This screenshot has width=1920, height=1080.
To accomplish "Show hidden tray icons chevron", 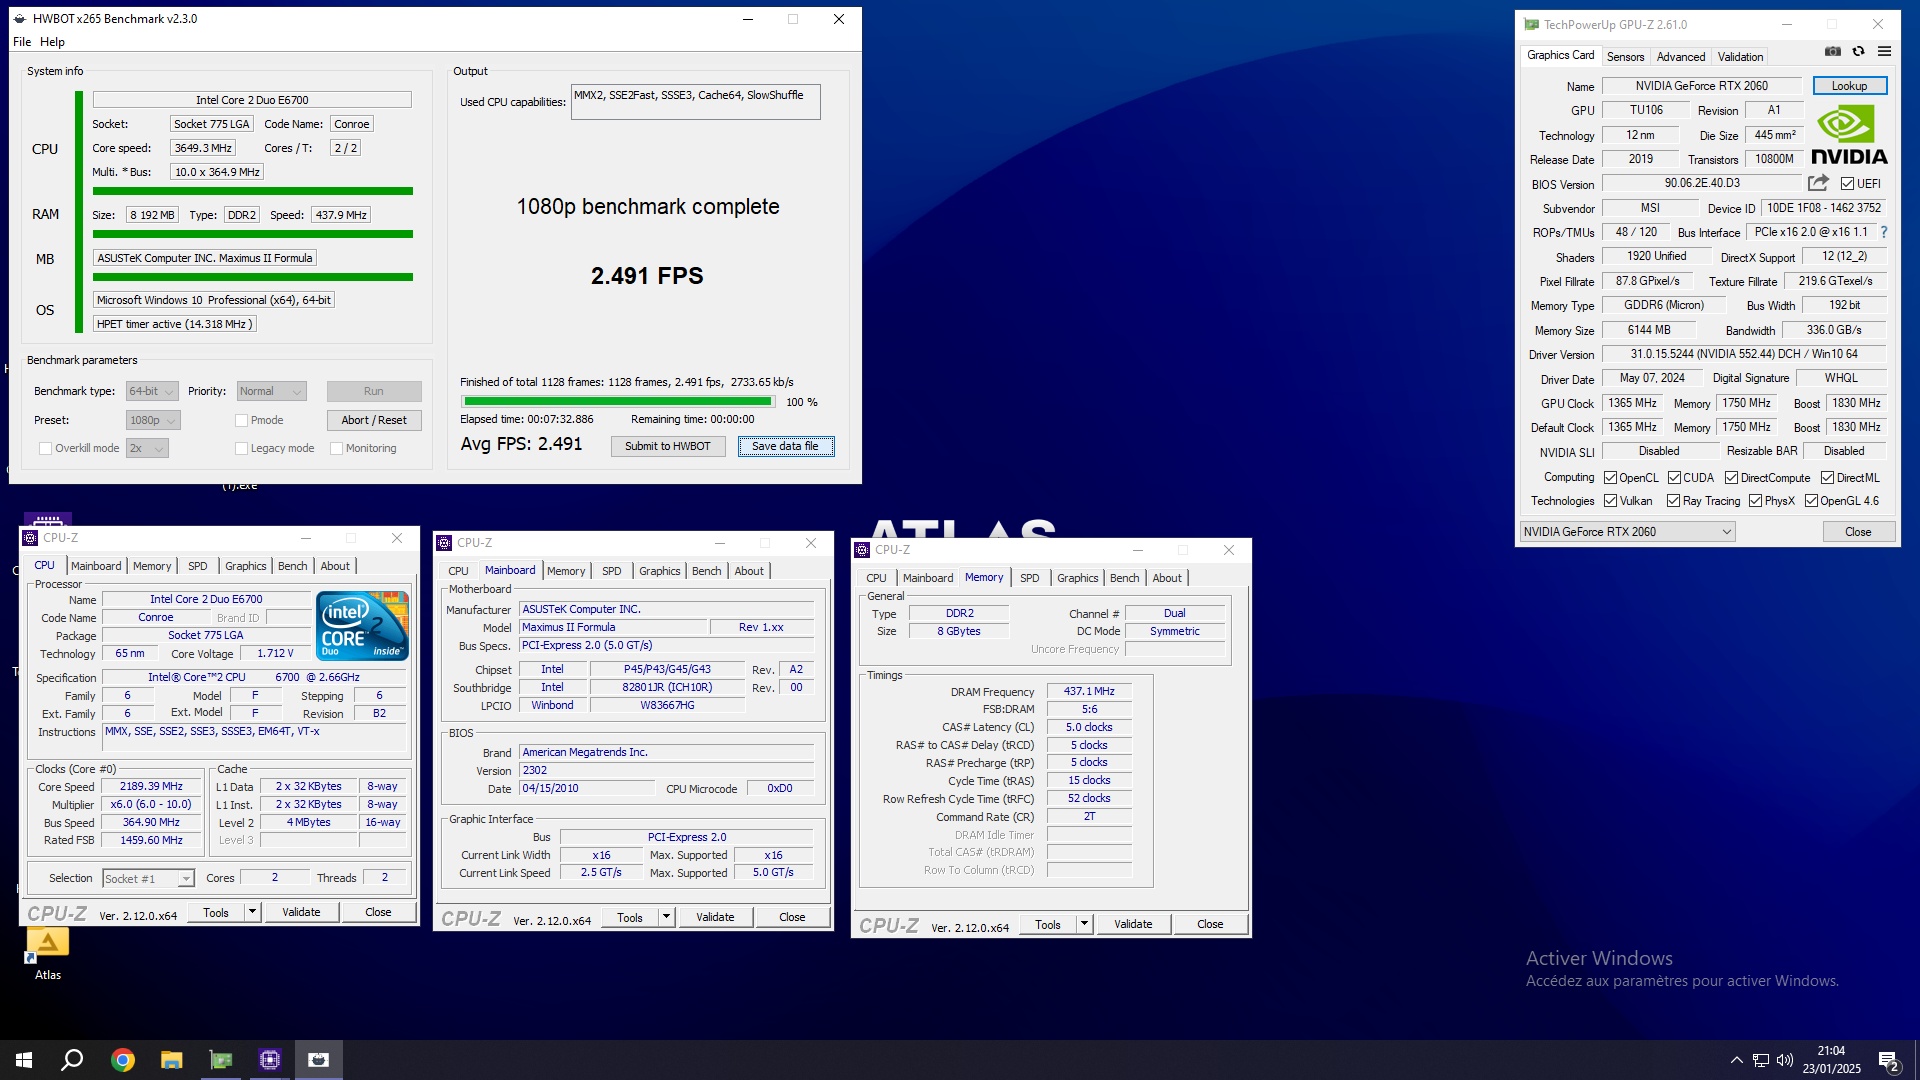I will tap(1736, 1060).
